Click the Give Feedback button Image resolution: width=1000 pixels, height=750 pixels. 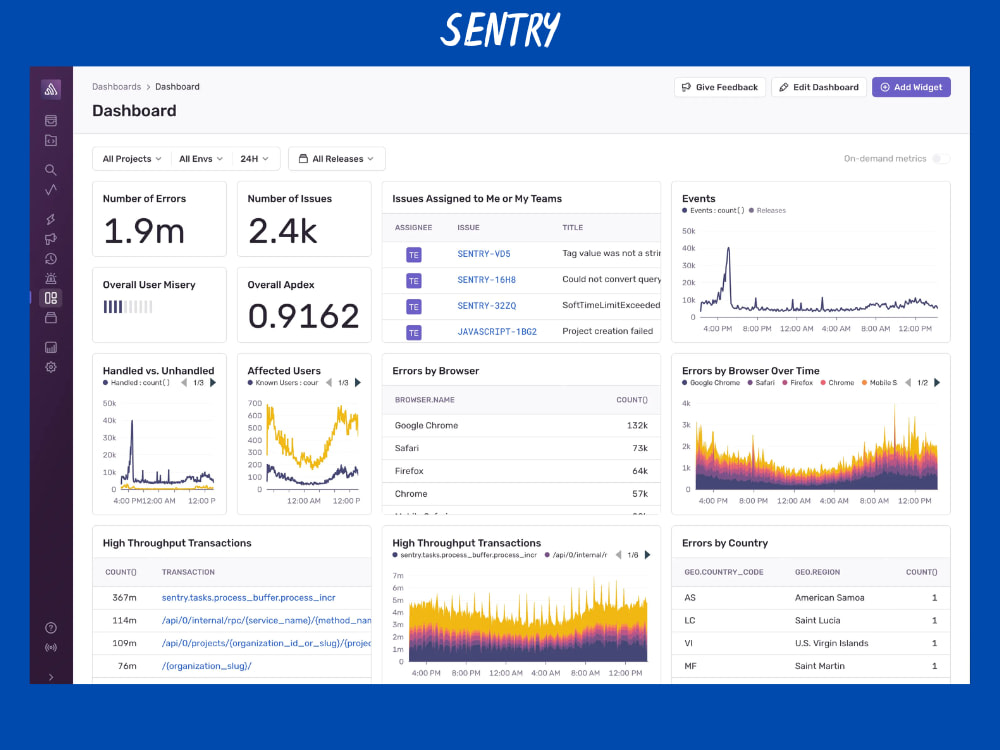(x=720, y=87)
